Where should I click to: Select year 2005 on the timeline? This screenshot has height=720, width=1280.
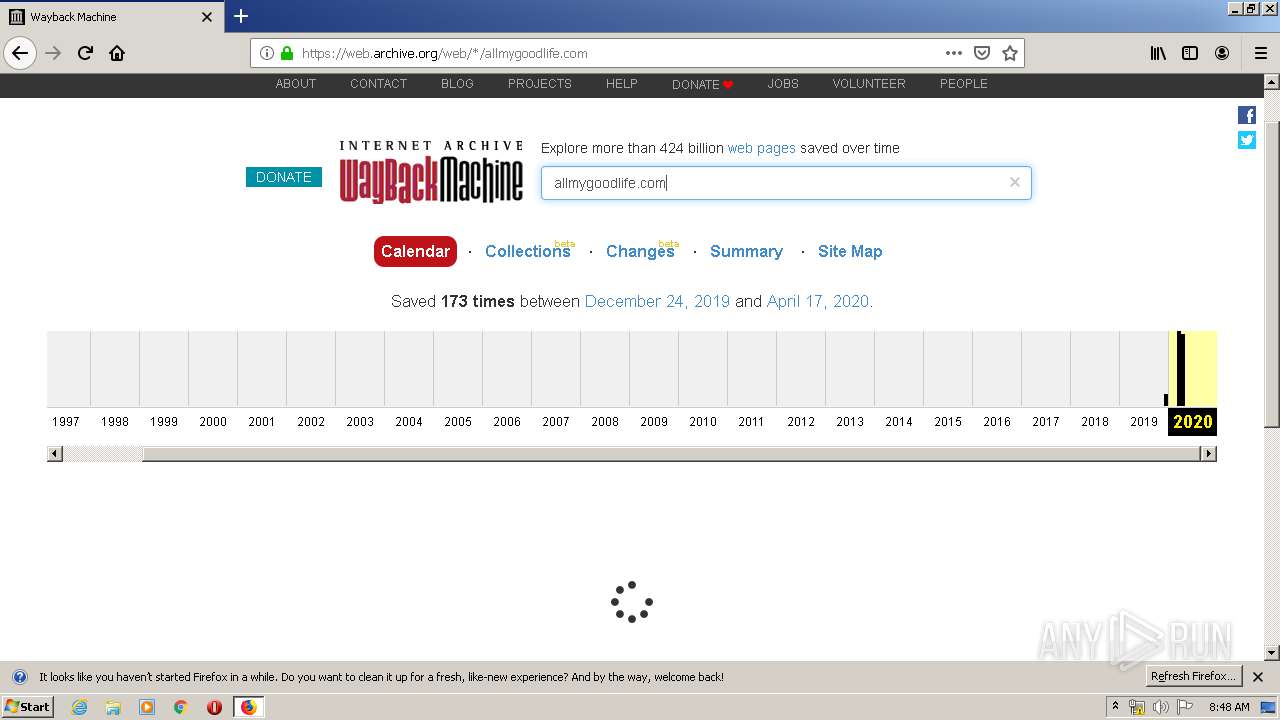[458, 421]
